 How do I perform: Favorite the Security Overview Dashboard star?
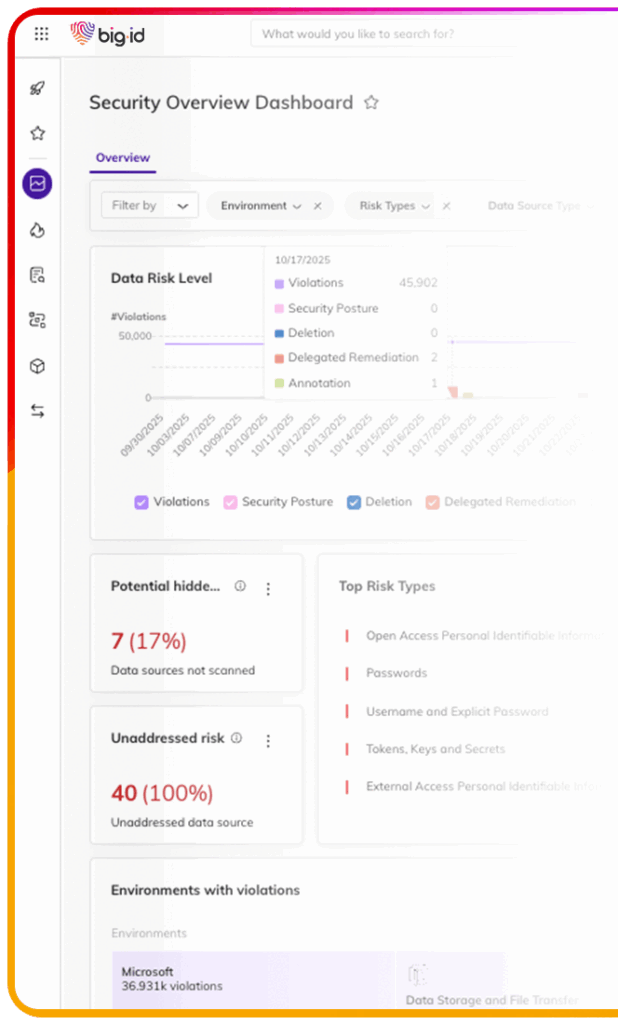coord(371,102)
